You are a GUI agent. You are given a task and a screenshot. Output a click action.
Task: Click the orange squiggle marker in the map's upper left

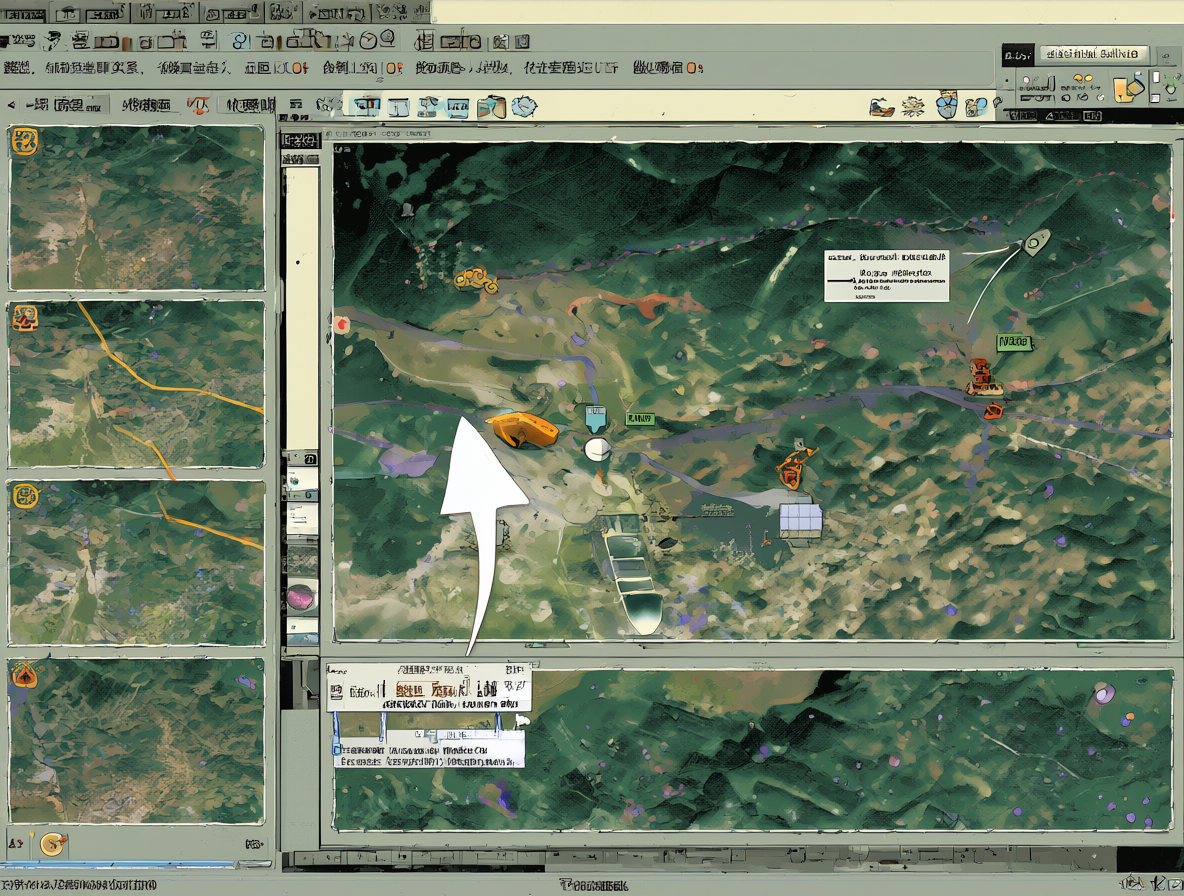tap(476, 281)
